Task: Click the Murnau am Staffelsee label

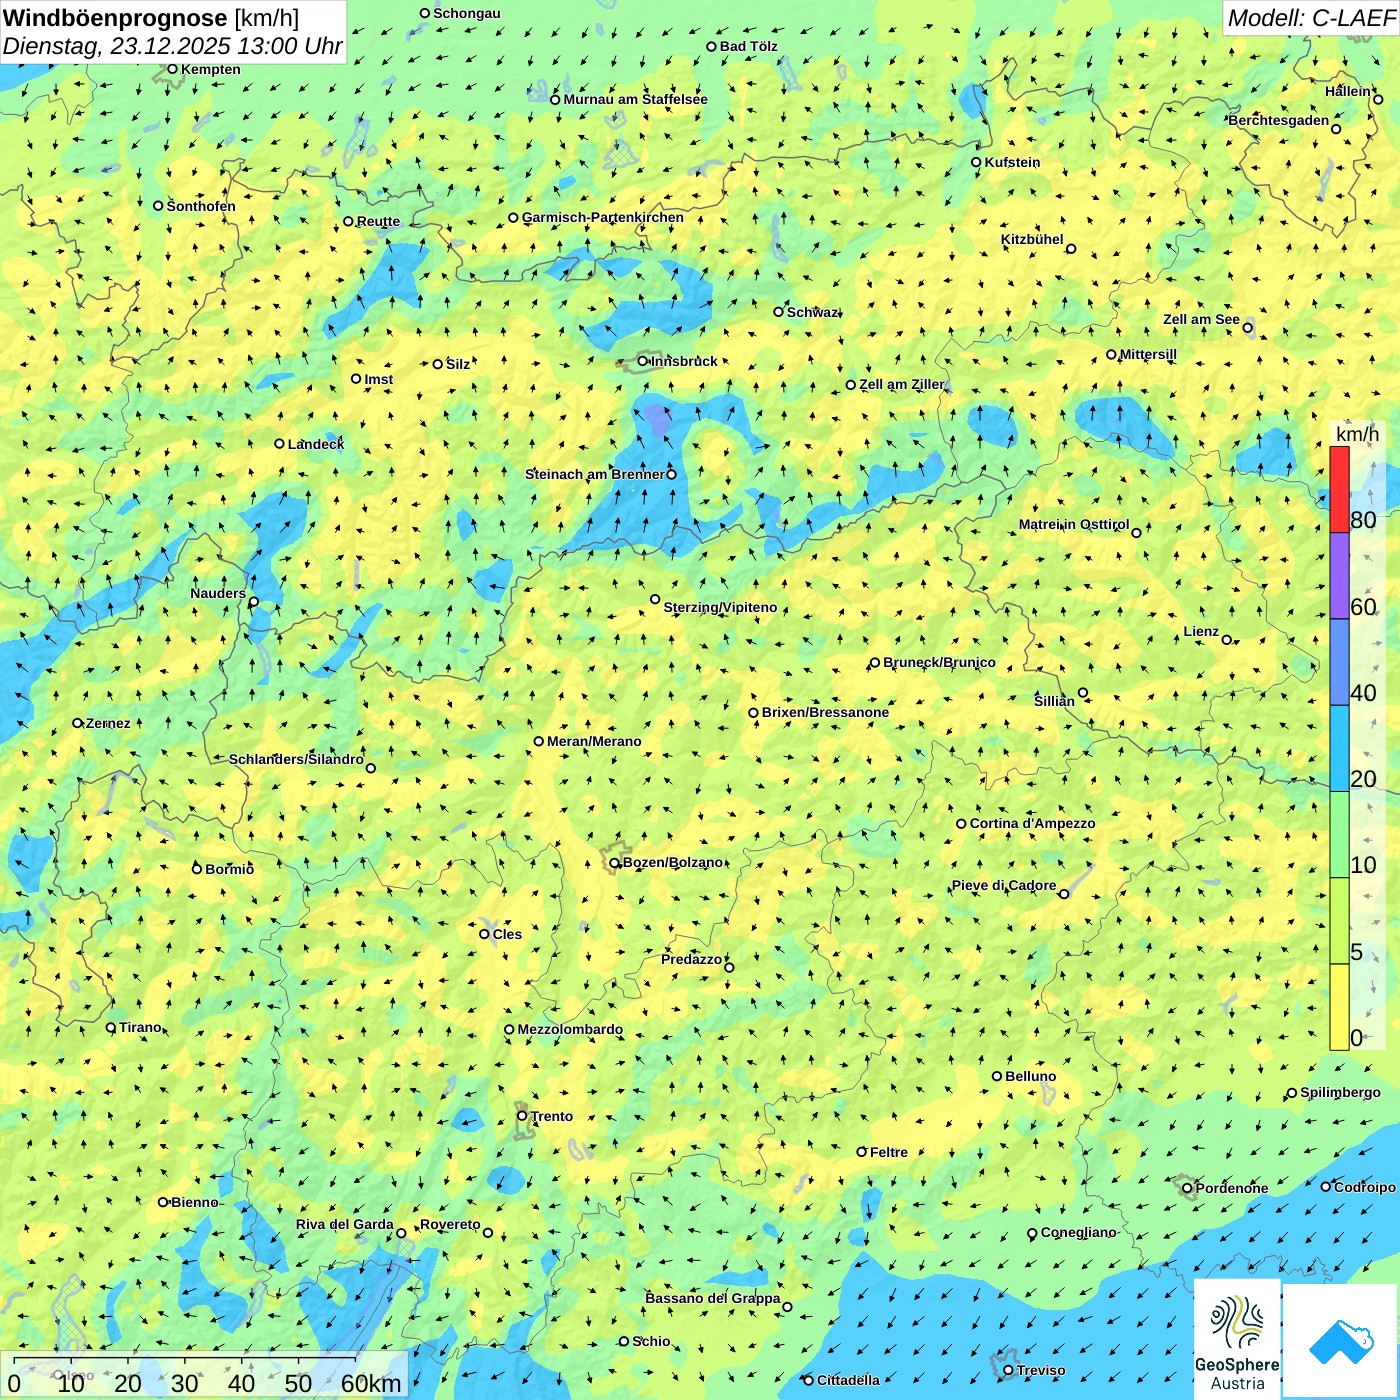Action: point(635,99)
